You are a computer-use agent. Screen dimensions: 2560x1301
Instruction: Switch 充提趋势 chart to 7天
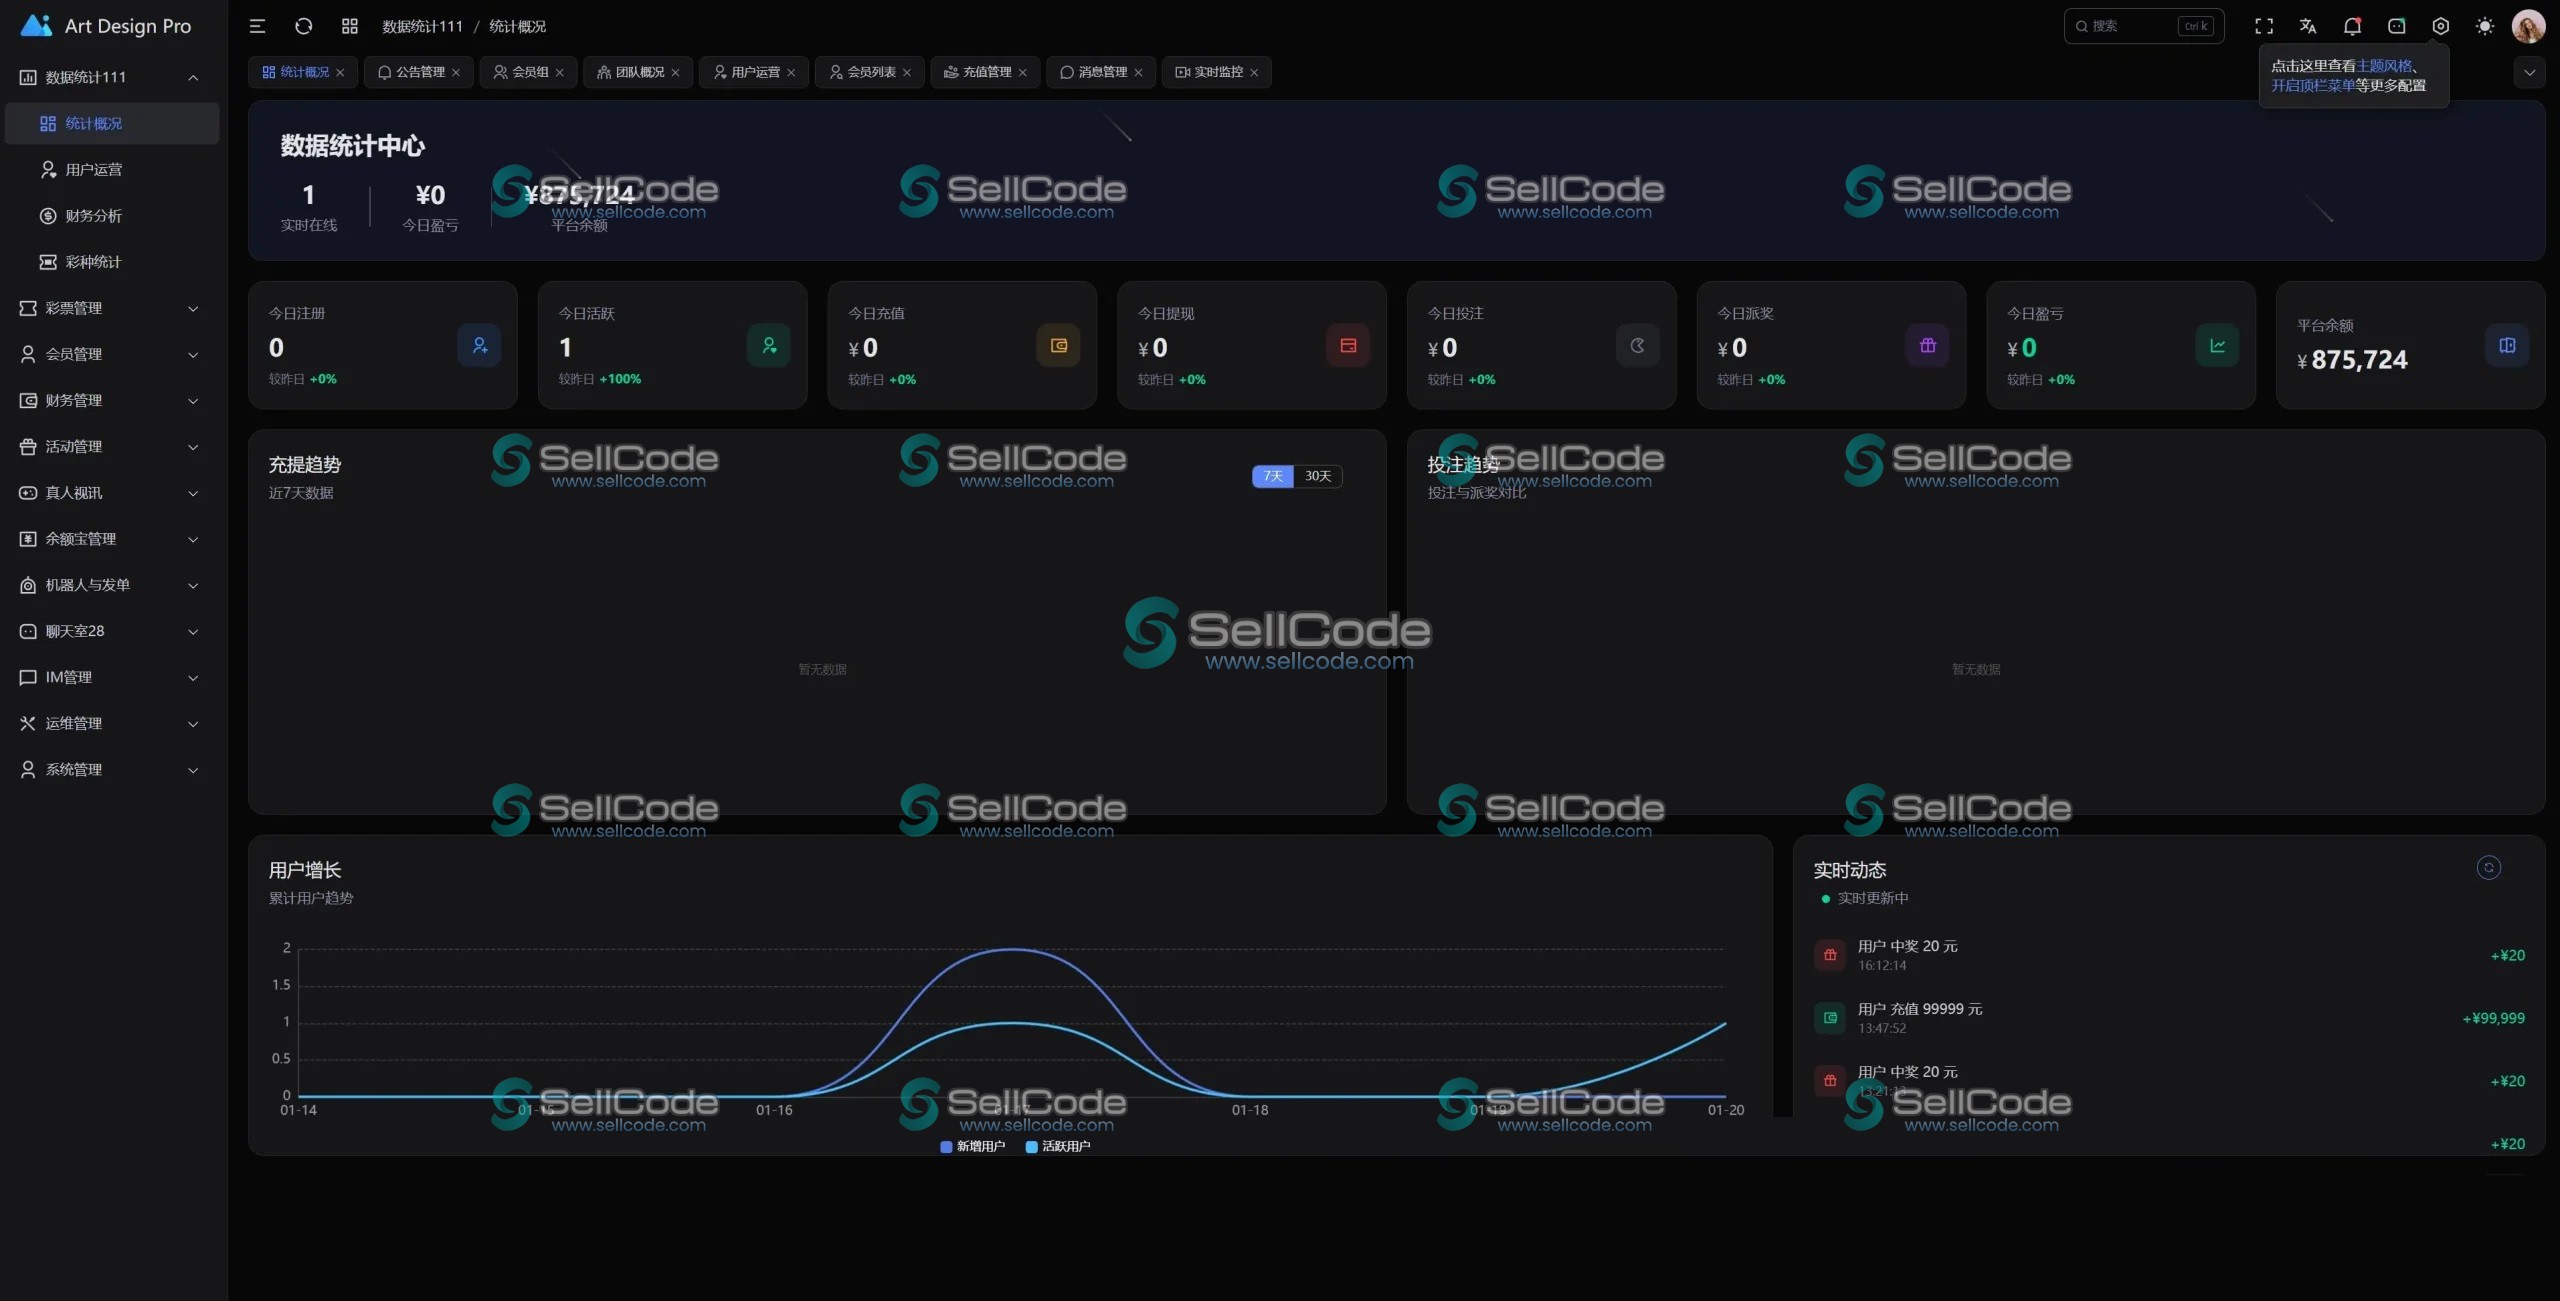pyautogui.click(x=1273, y=476)
